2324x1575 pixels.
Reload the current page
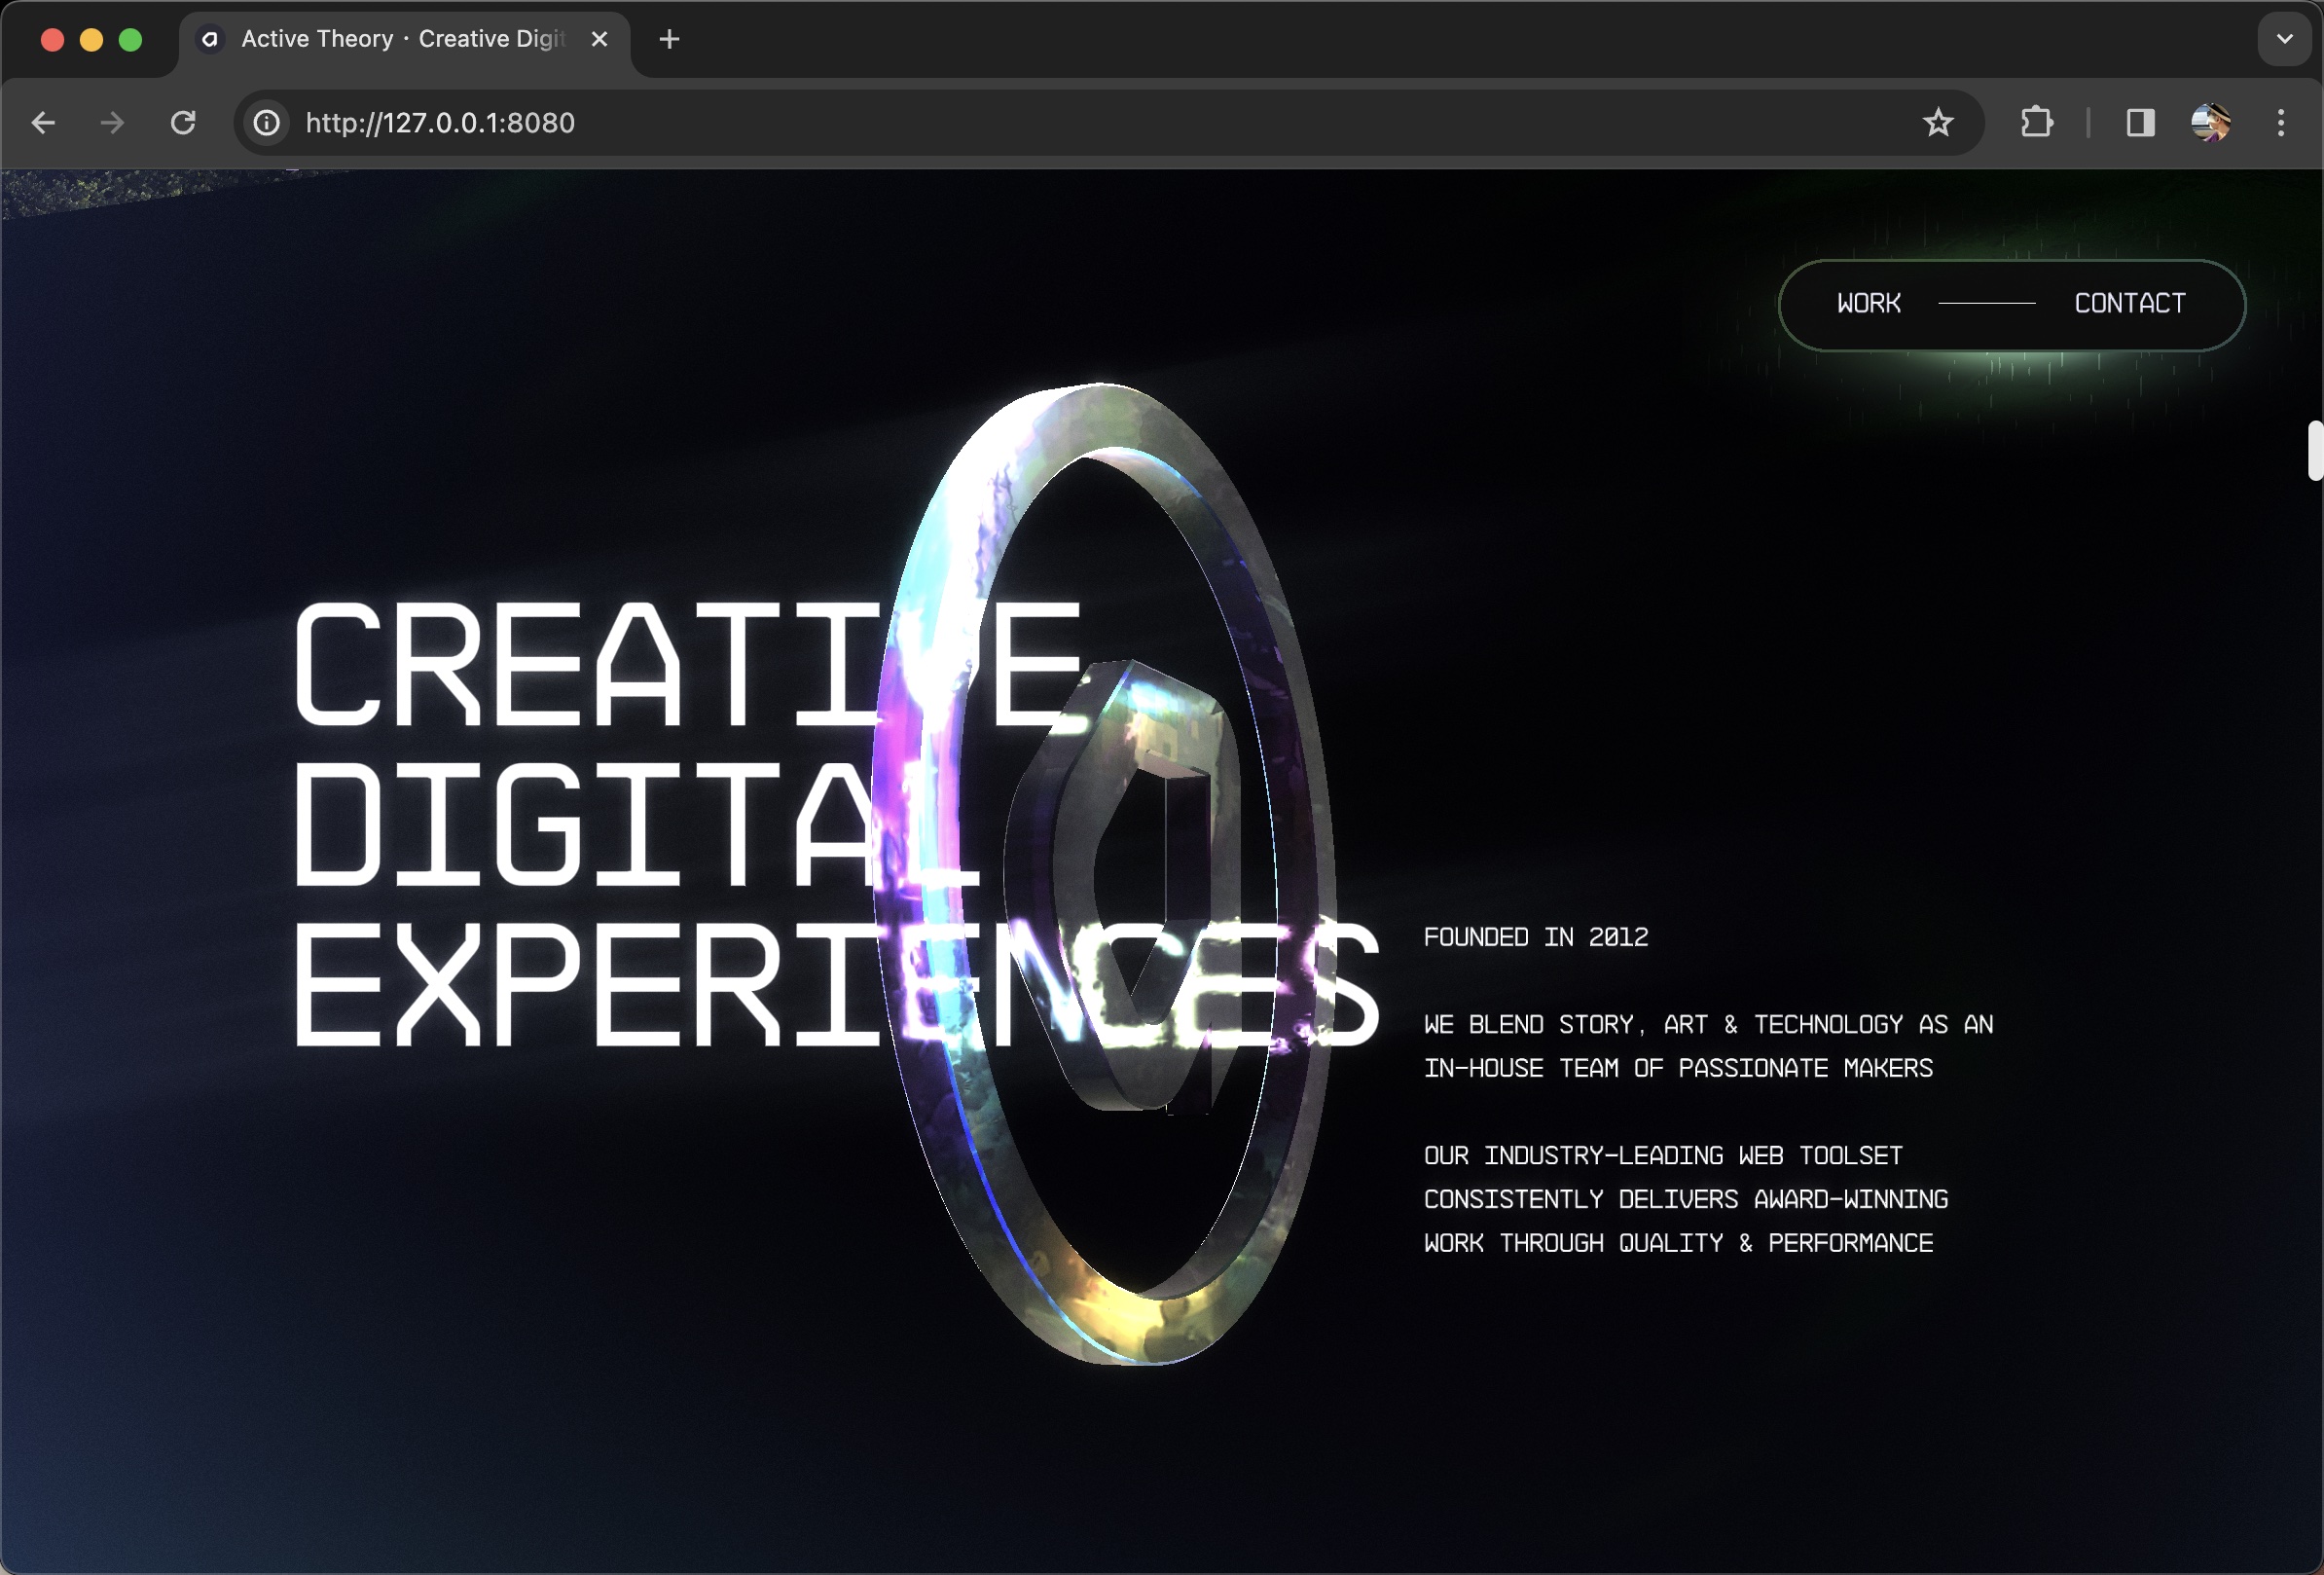[183, 123]
